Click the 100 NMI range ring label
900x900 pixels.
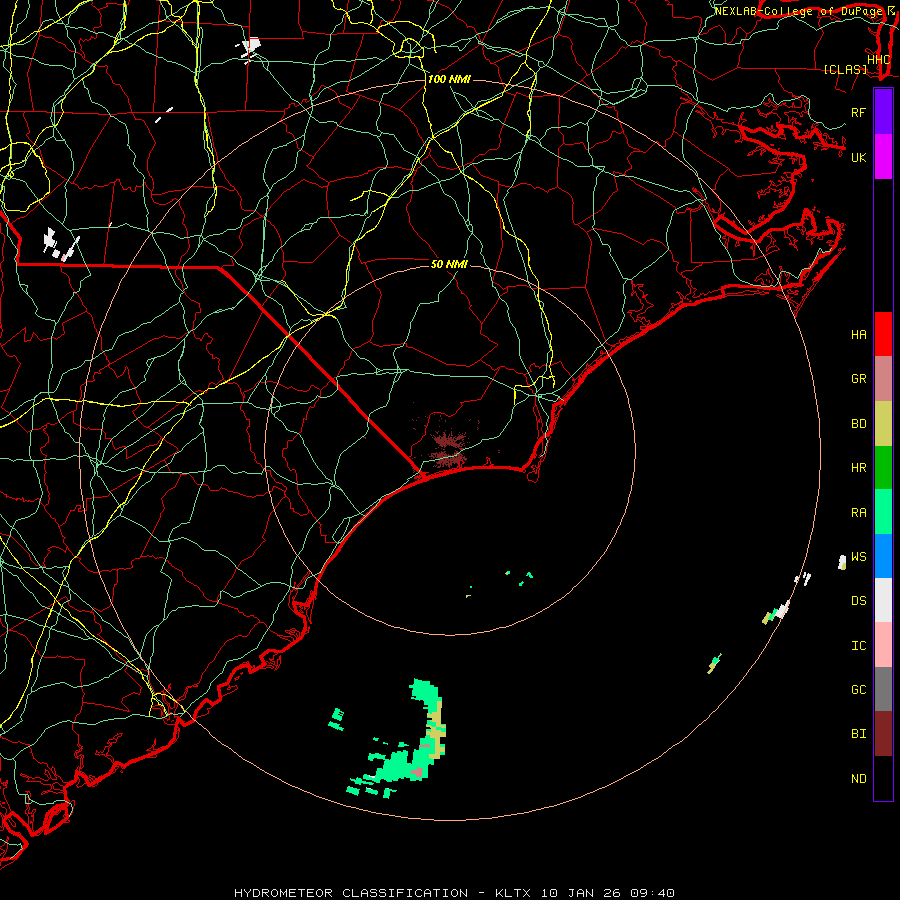point(449,79)
